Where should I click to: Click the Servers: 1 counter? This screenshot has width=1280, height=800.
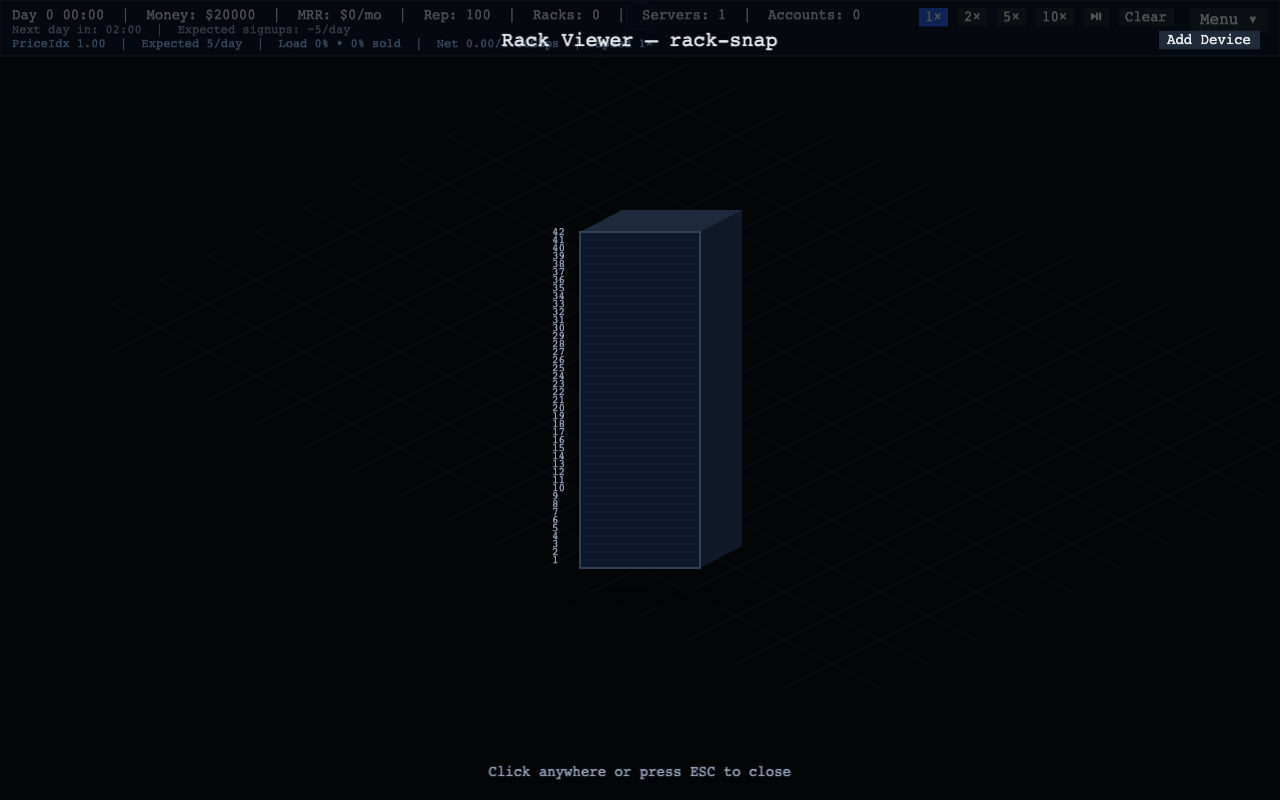tap(683, 15)
